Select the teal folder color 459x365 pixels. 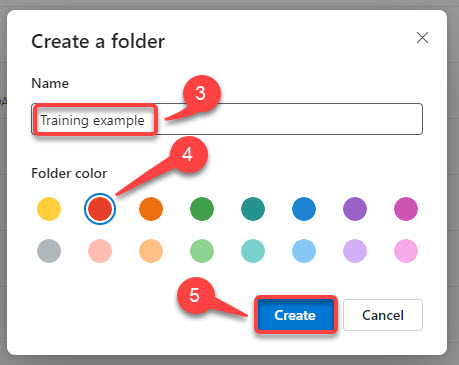253,209
